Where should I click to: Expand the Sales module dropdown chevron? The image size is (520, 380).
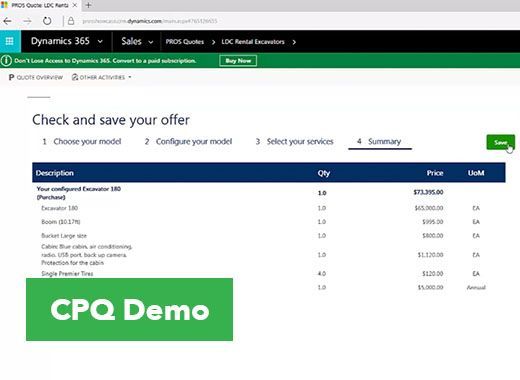pyautogui.click(x=151, y=42)
